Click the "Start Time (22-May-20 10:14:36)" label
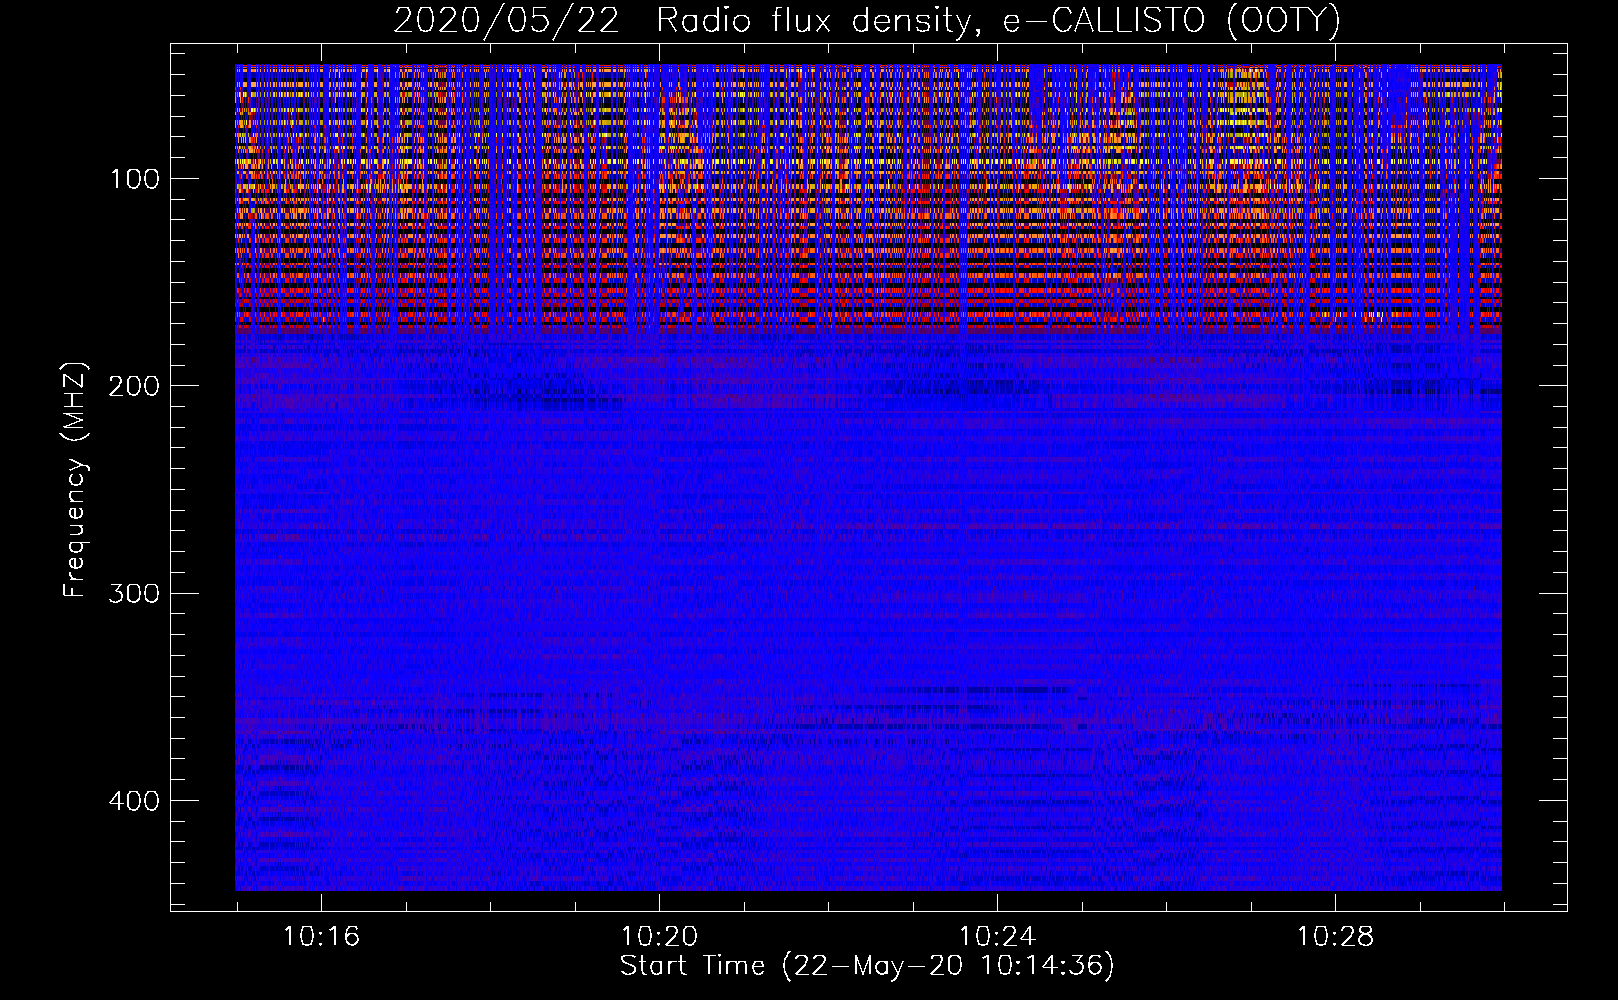The image size is (1618, 1000). (867, 966)
